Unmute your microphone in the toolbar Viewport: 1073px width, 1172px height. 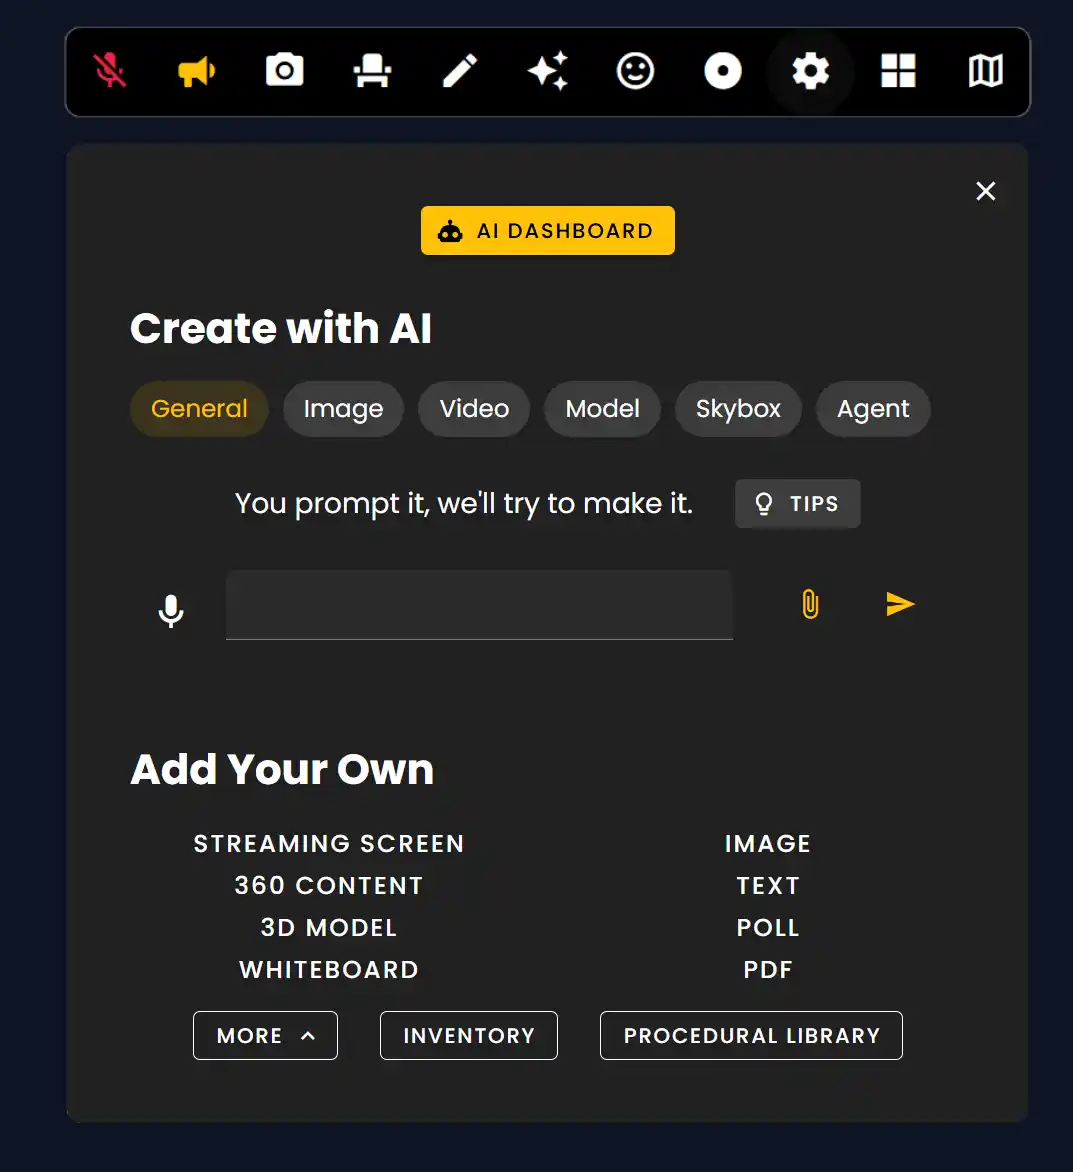(109, 71)
